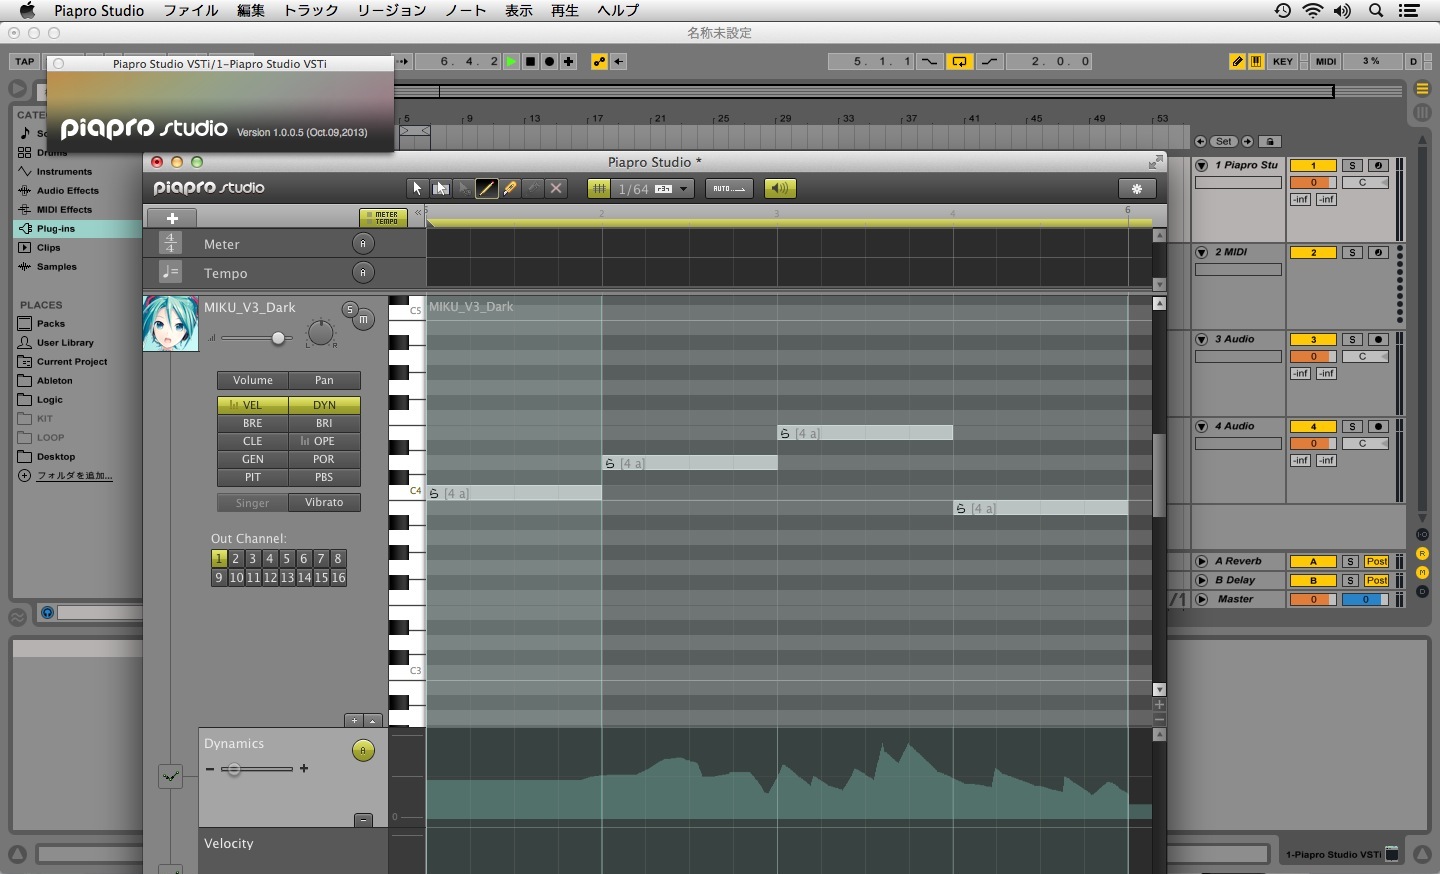
Task: Open the ファイル menu
Action: [190, 10]
